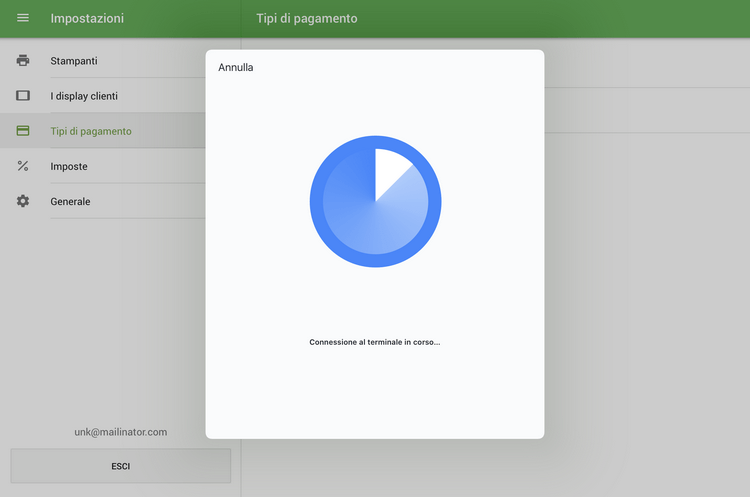This screenshot has height=497, width=750.
Task: Go to the Imposte settings label
Action: (x=69, y=166)
